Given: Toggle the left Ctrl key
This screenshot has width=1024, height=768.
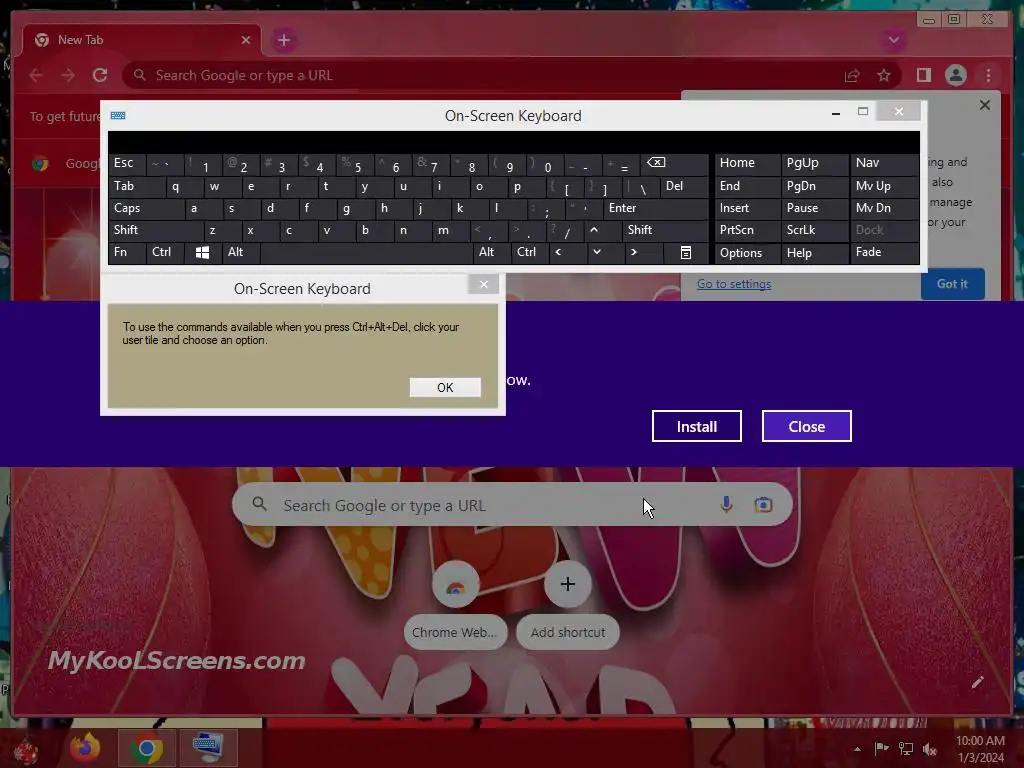Looking at the screenshot, I should click(165, 252).
